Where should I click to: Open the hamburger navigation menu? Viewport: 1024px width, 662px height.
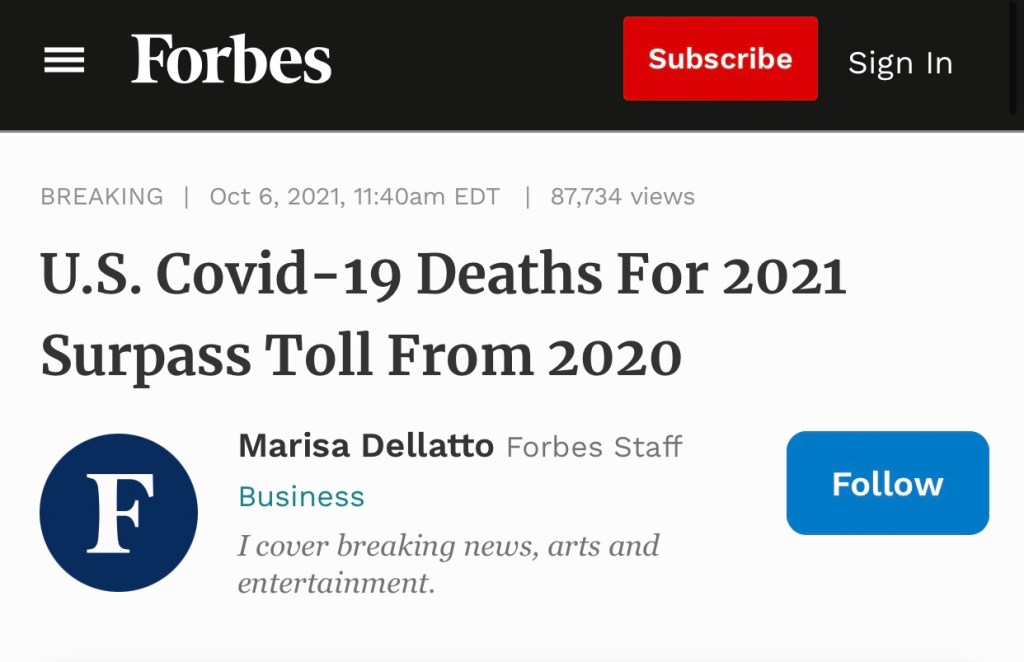point(64,62)
